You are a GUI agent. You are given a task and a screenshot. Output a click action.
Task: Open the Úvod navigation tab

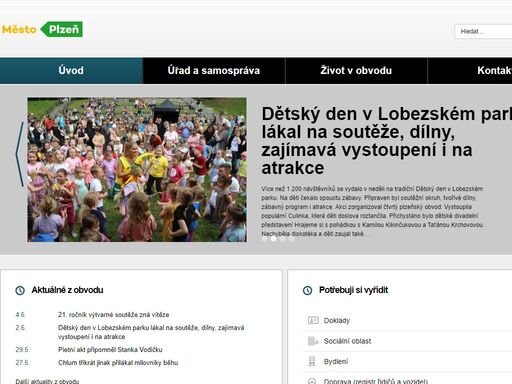click(x=71, y=71)
